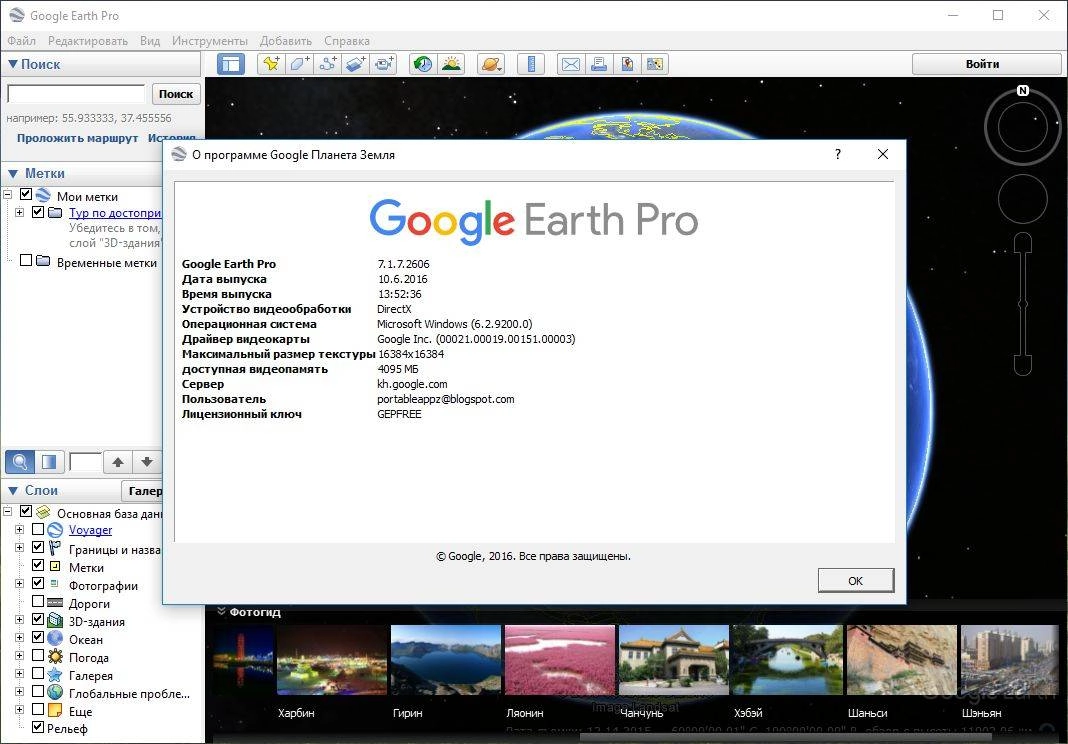Expand the Voyager layer node

(x=19, y=529)
